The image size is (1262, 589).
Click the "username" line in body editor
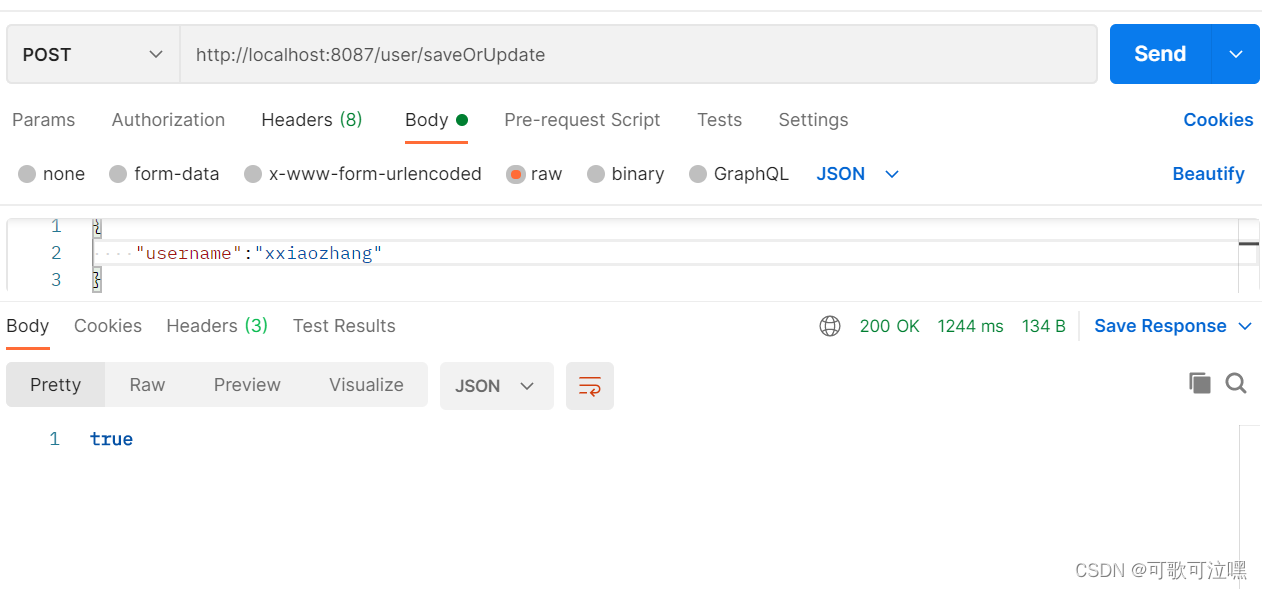[x=664, y=253]
